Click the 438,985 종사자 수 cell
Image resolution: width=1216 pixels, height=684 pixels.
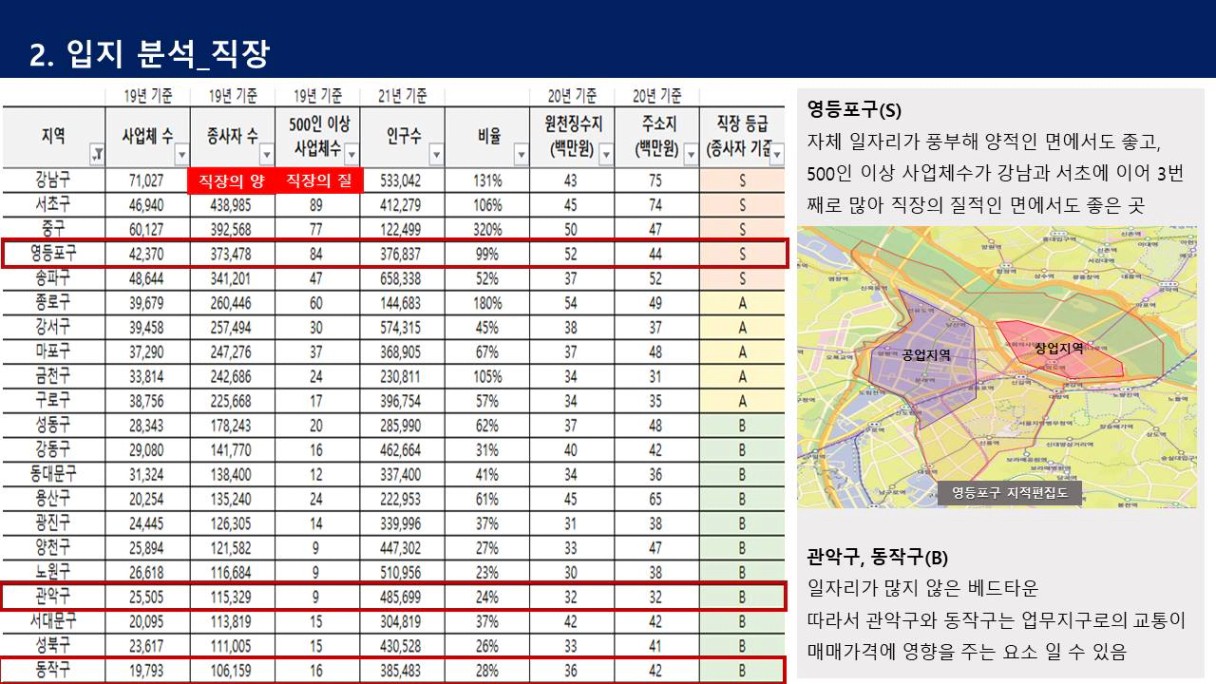(x=232, y=205)
